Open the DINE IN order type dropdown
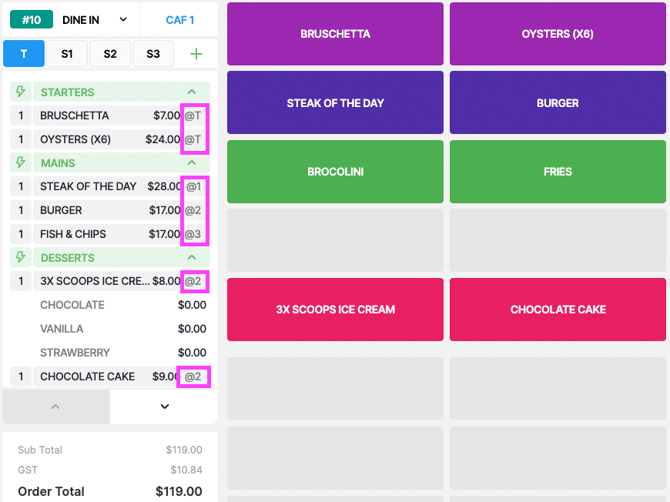 click(95, 20)
